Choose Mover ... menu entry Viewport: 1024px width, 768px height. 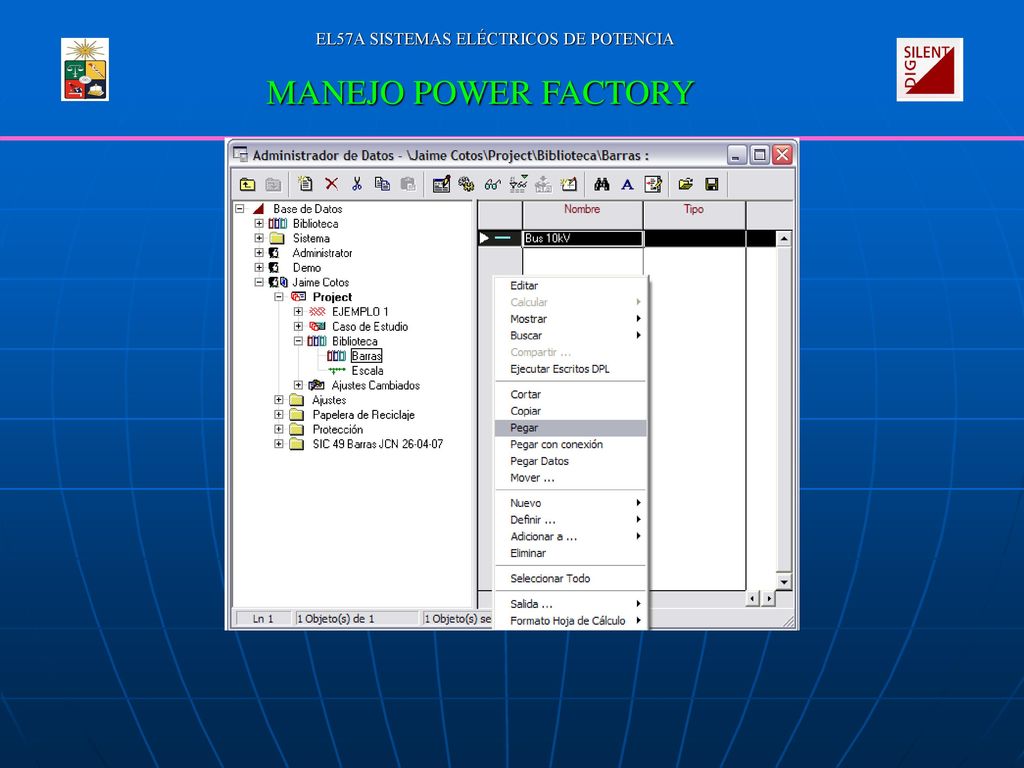[571, 478]
